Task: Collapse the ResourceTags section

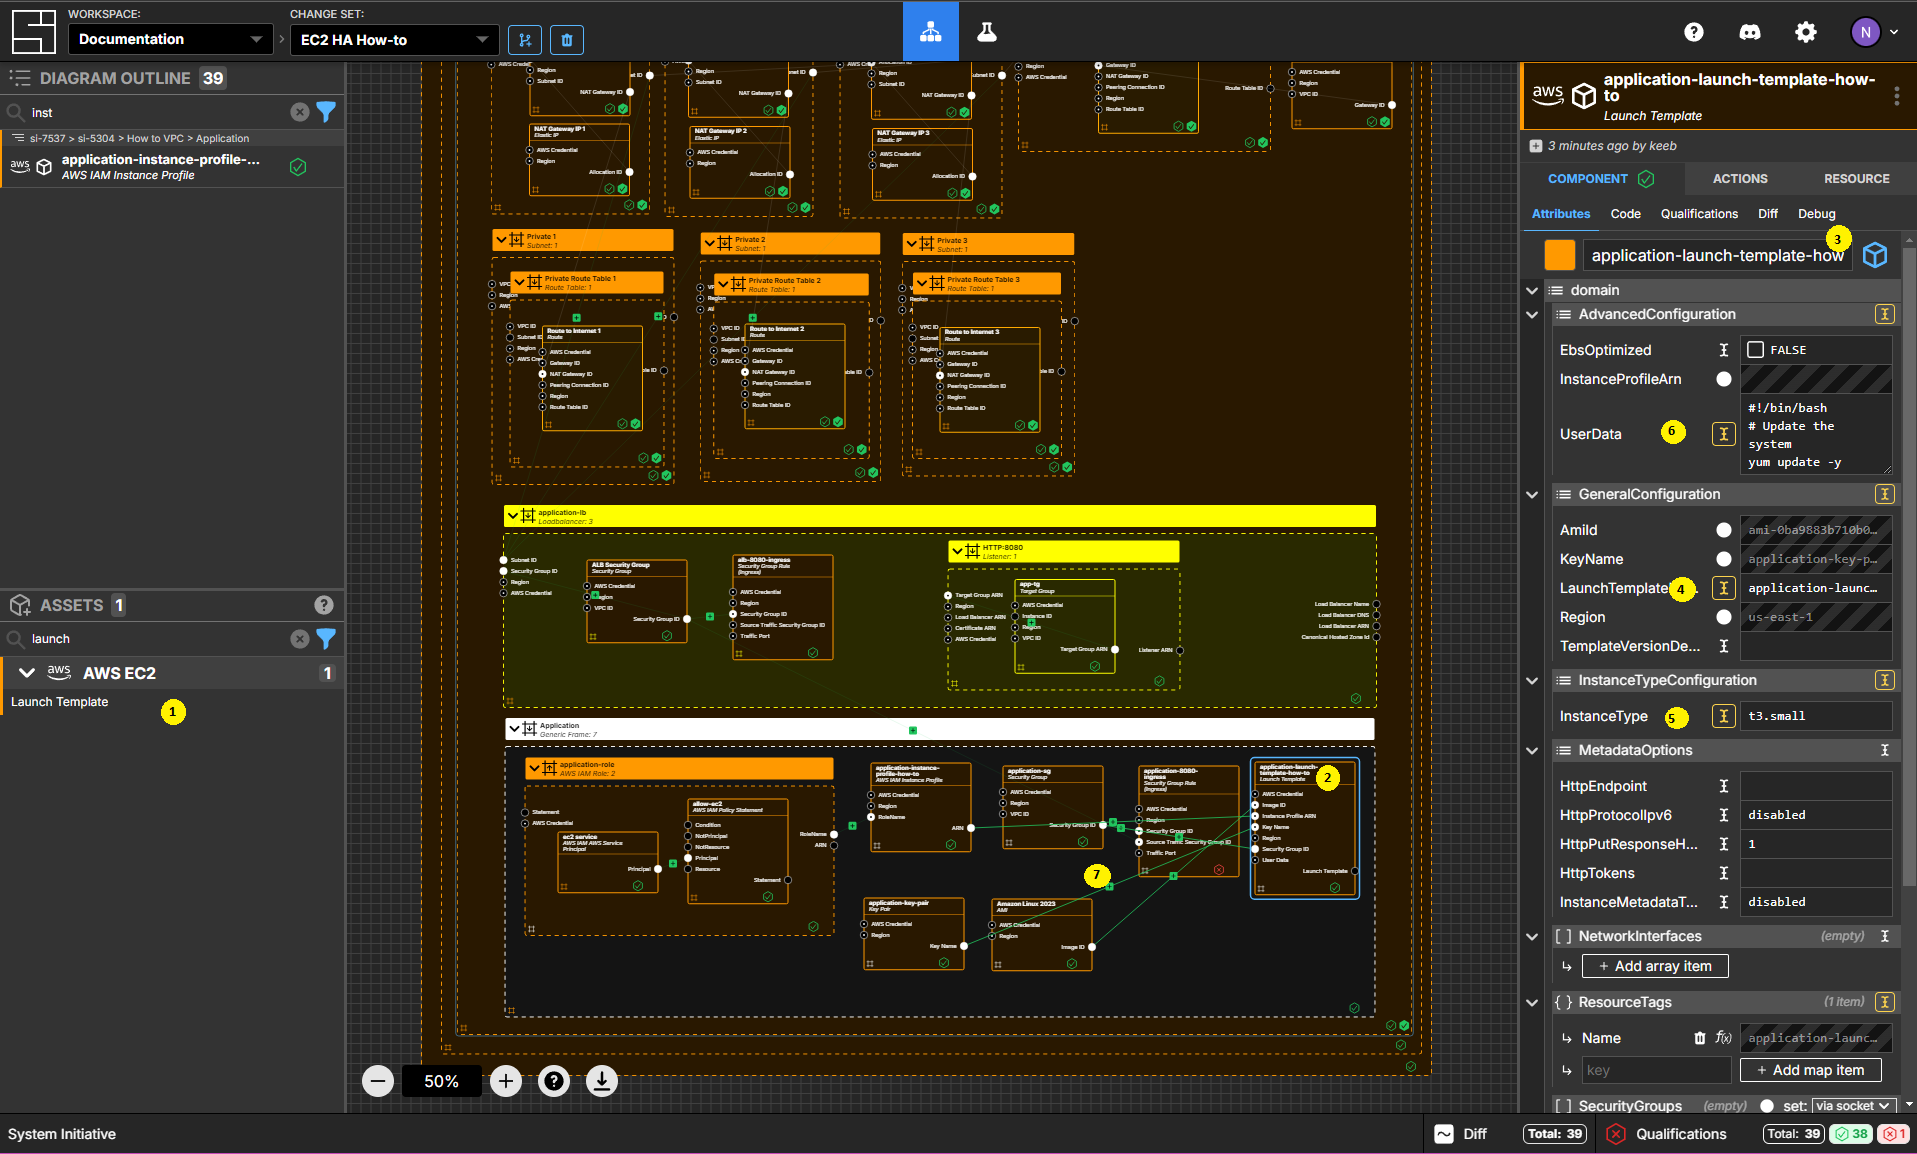Action: tap(1531, 1002)
